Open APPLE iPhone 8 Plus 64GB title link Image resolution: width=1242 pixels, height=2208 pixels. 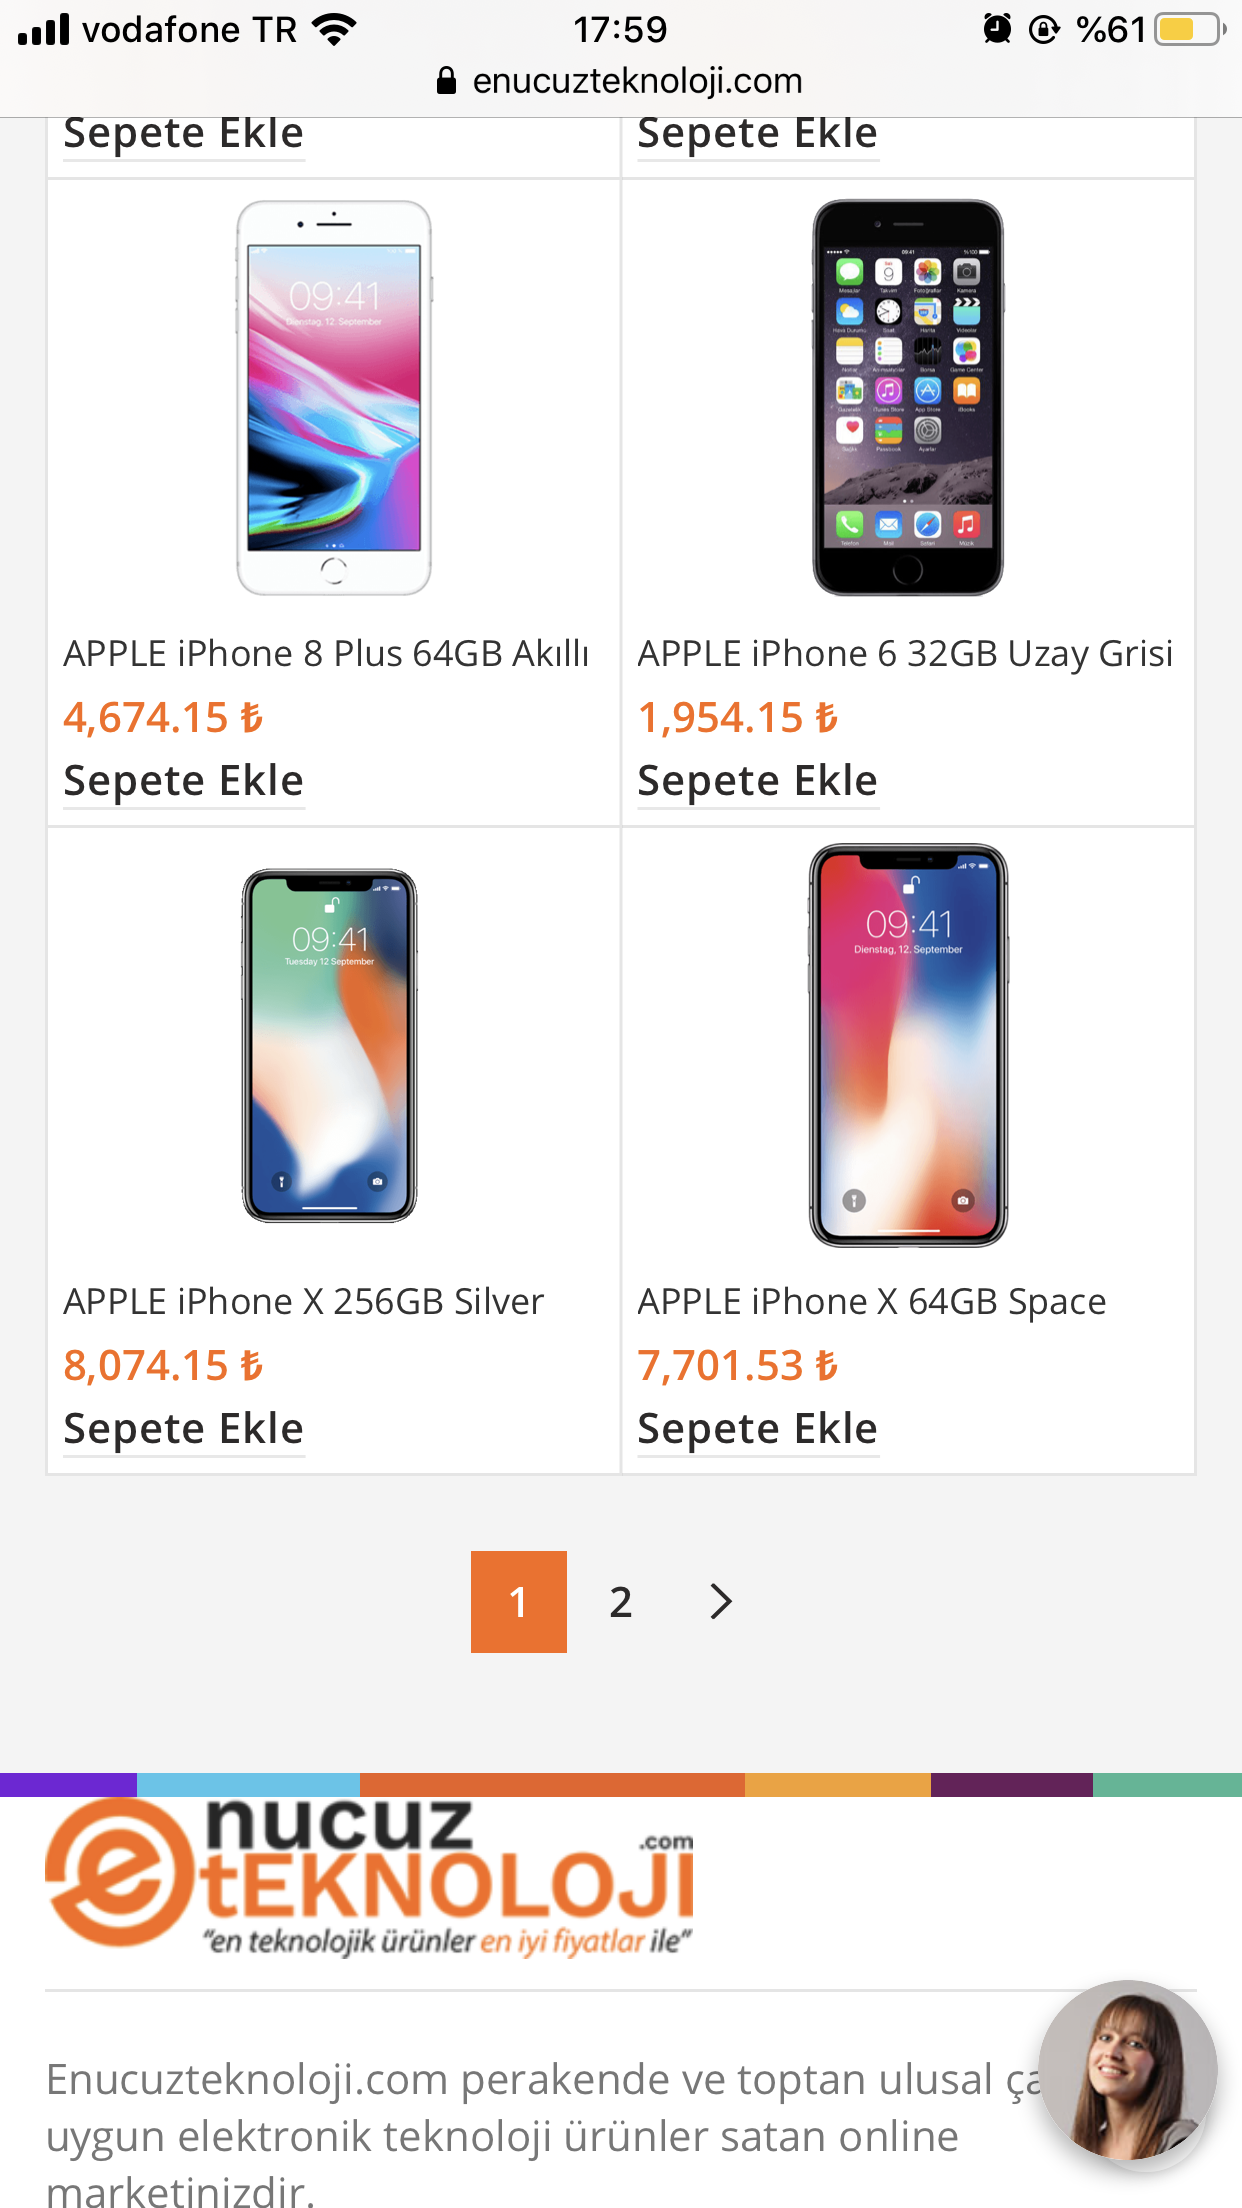[326, 653]
